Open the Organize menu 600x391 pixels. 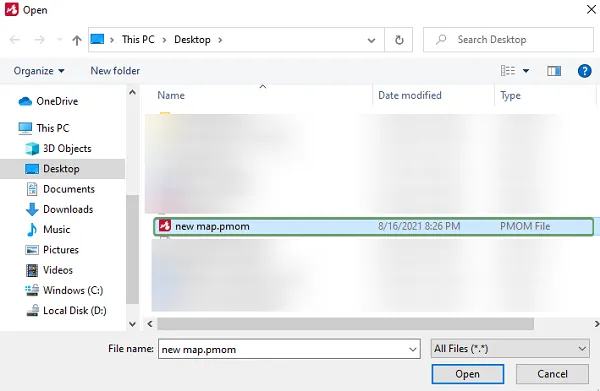[39, 71]
